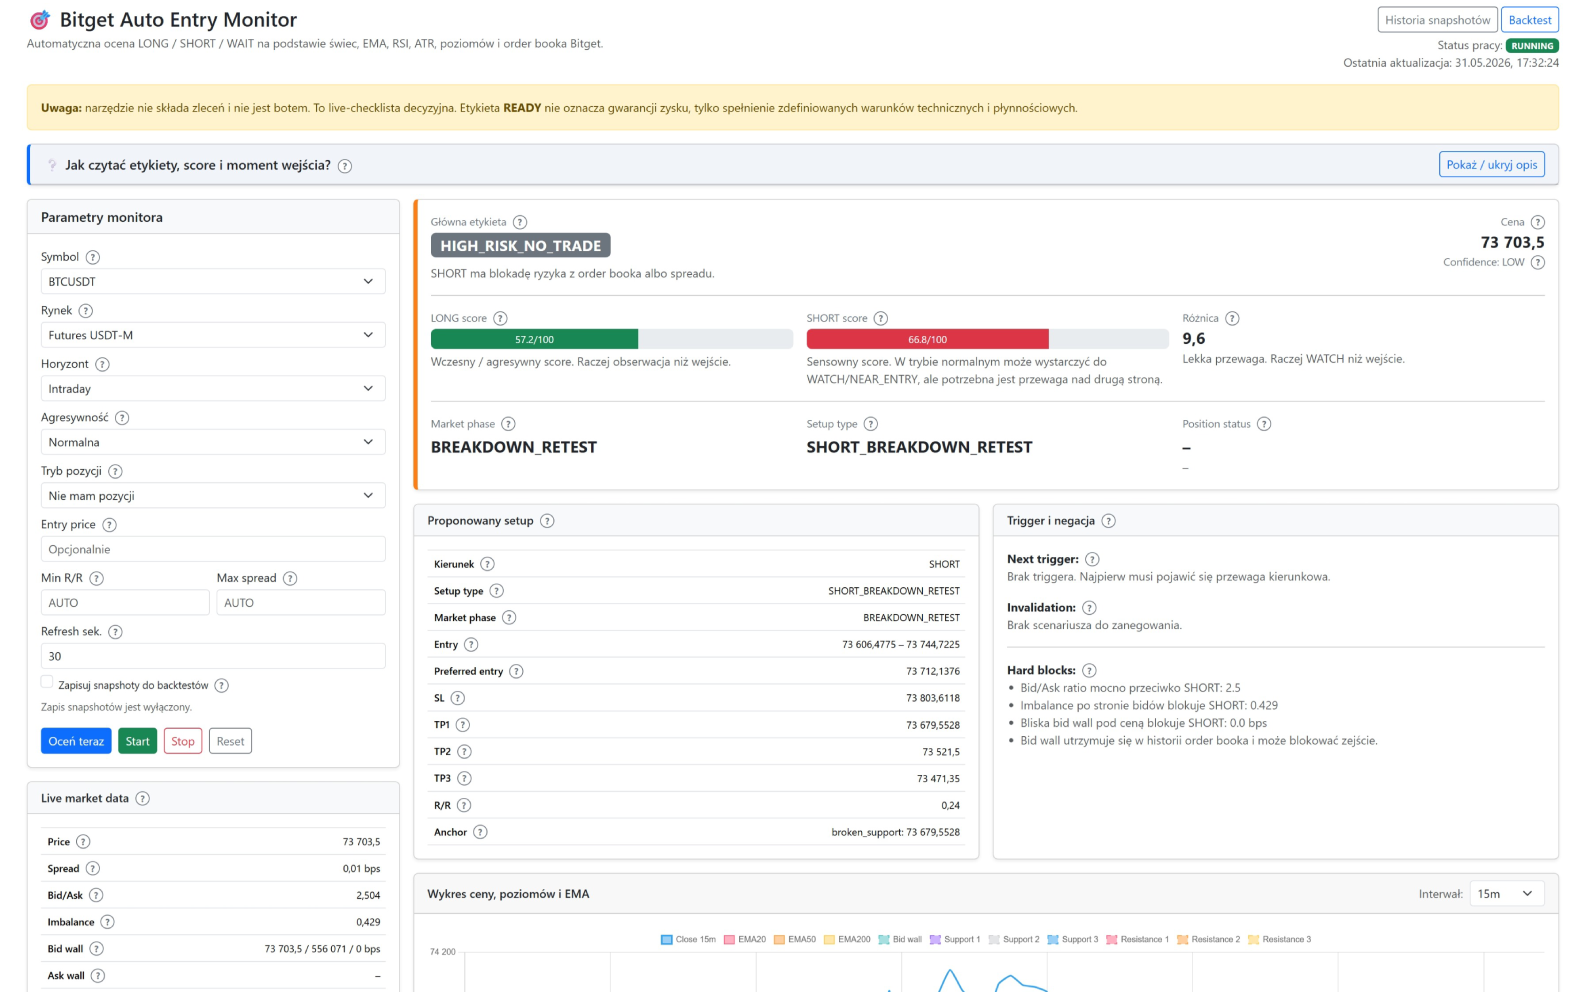The width and height of the screenshot is (1586, 992).
Task: Open Tryb pozycji dropdown Nie mam pozycji
Action: 213,495
